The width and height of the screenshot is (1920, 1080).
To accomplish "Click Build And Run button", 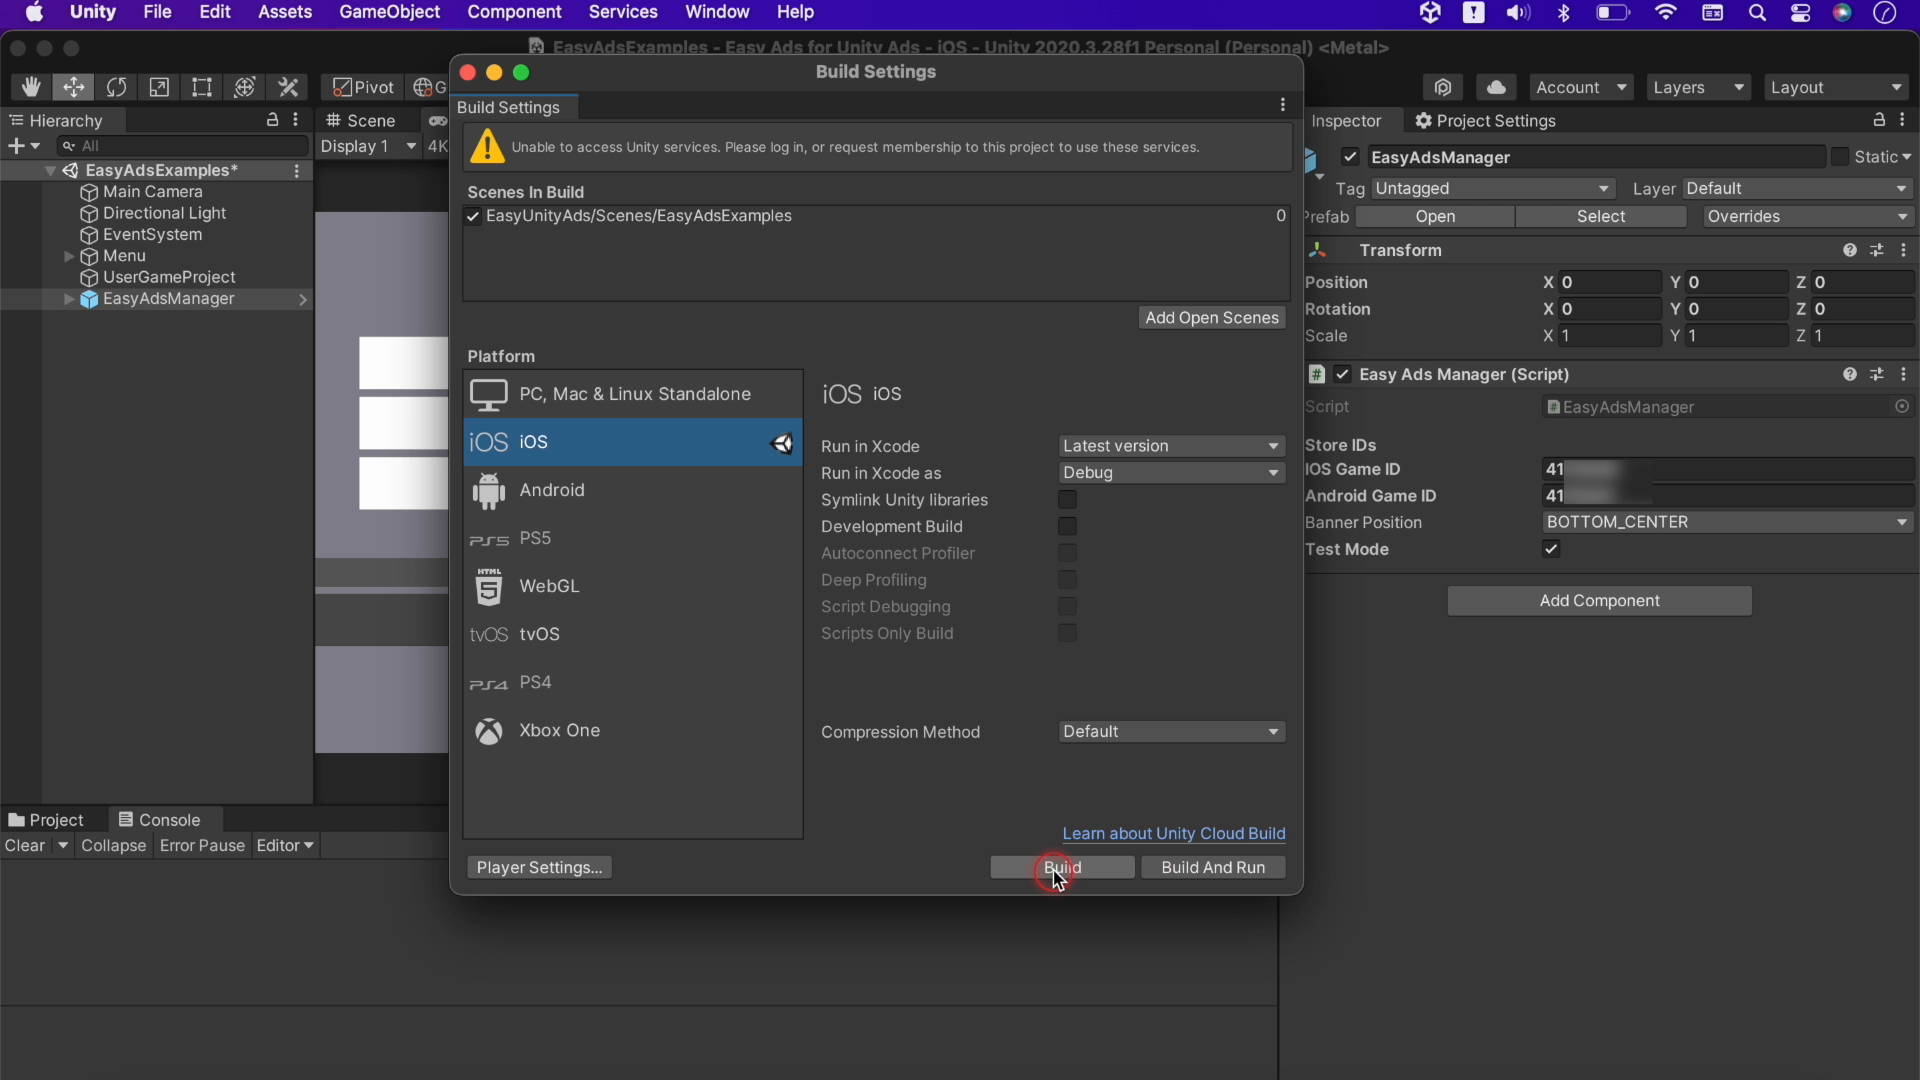I will (1213, 867).
